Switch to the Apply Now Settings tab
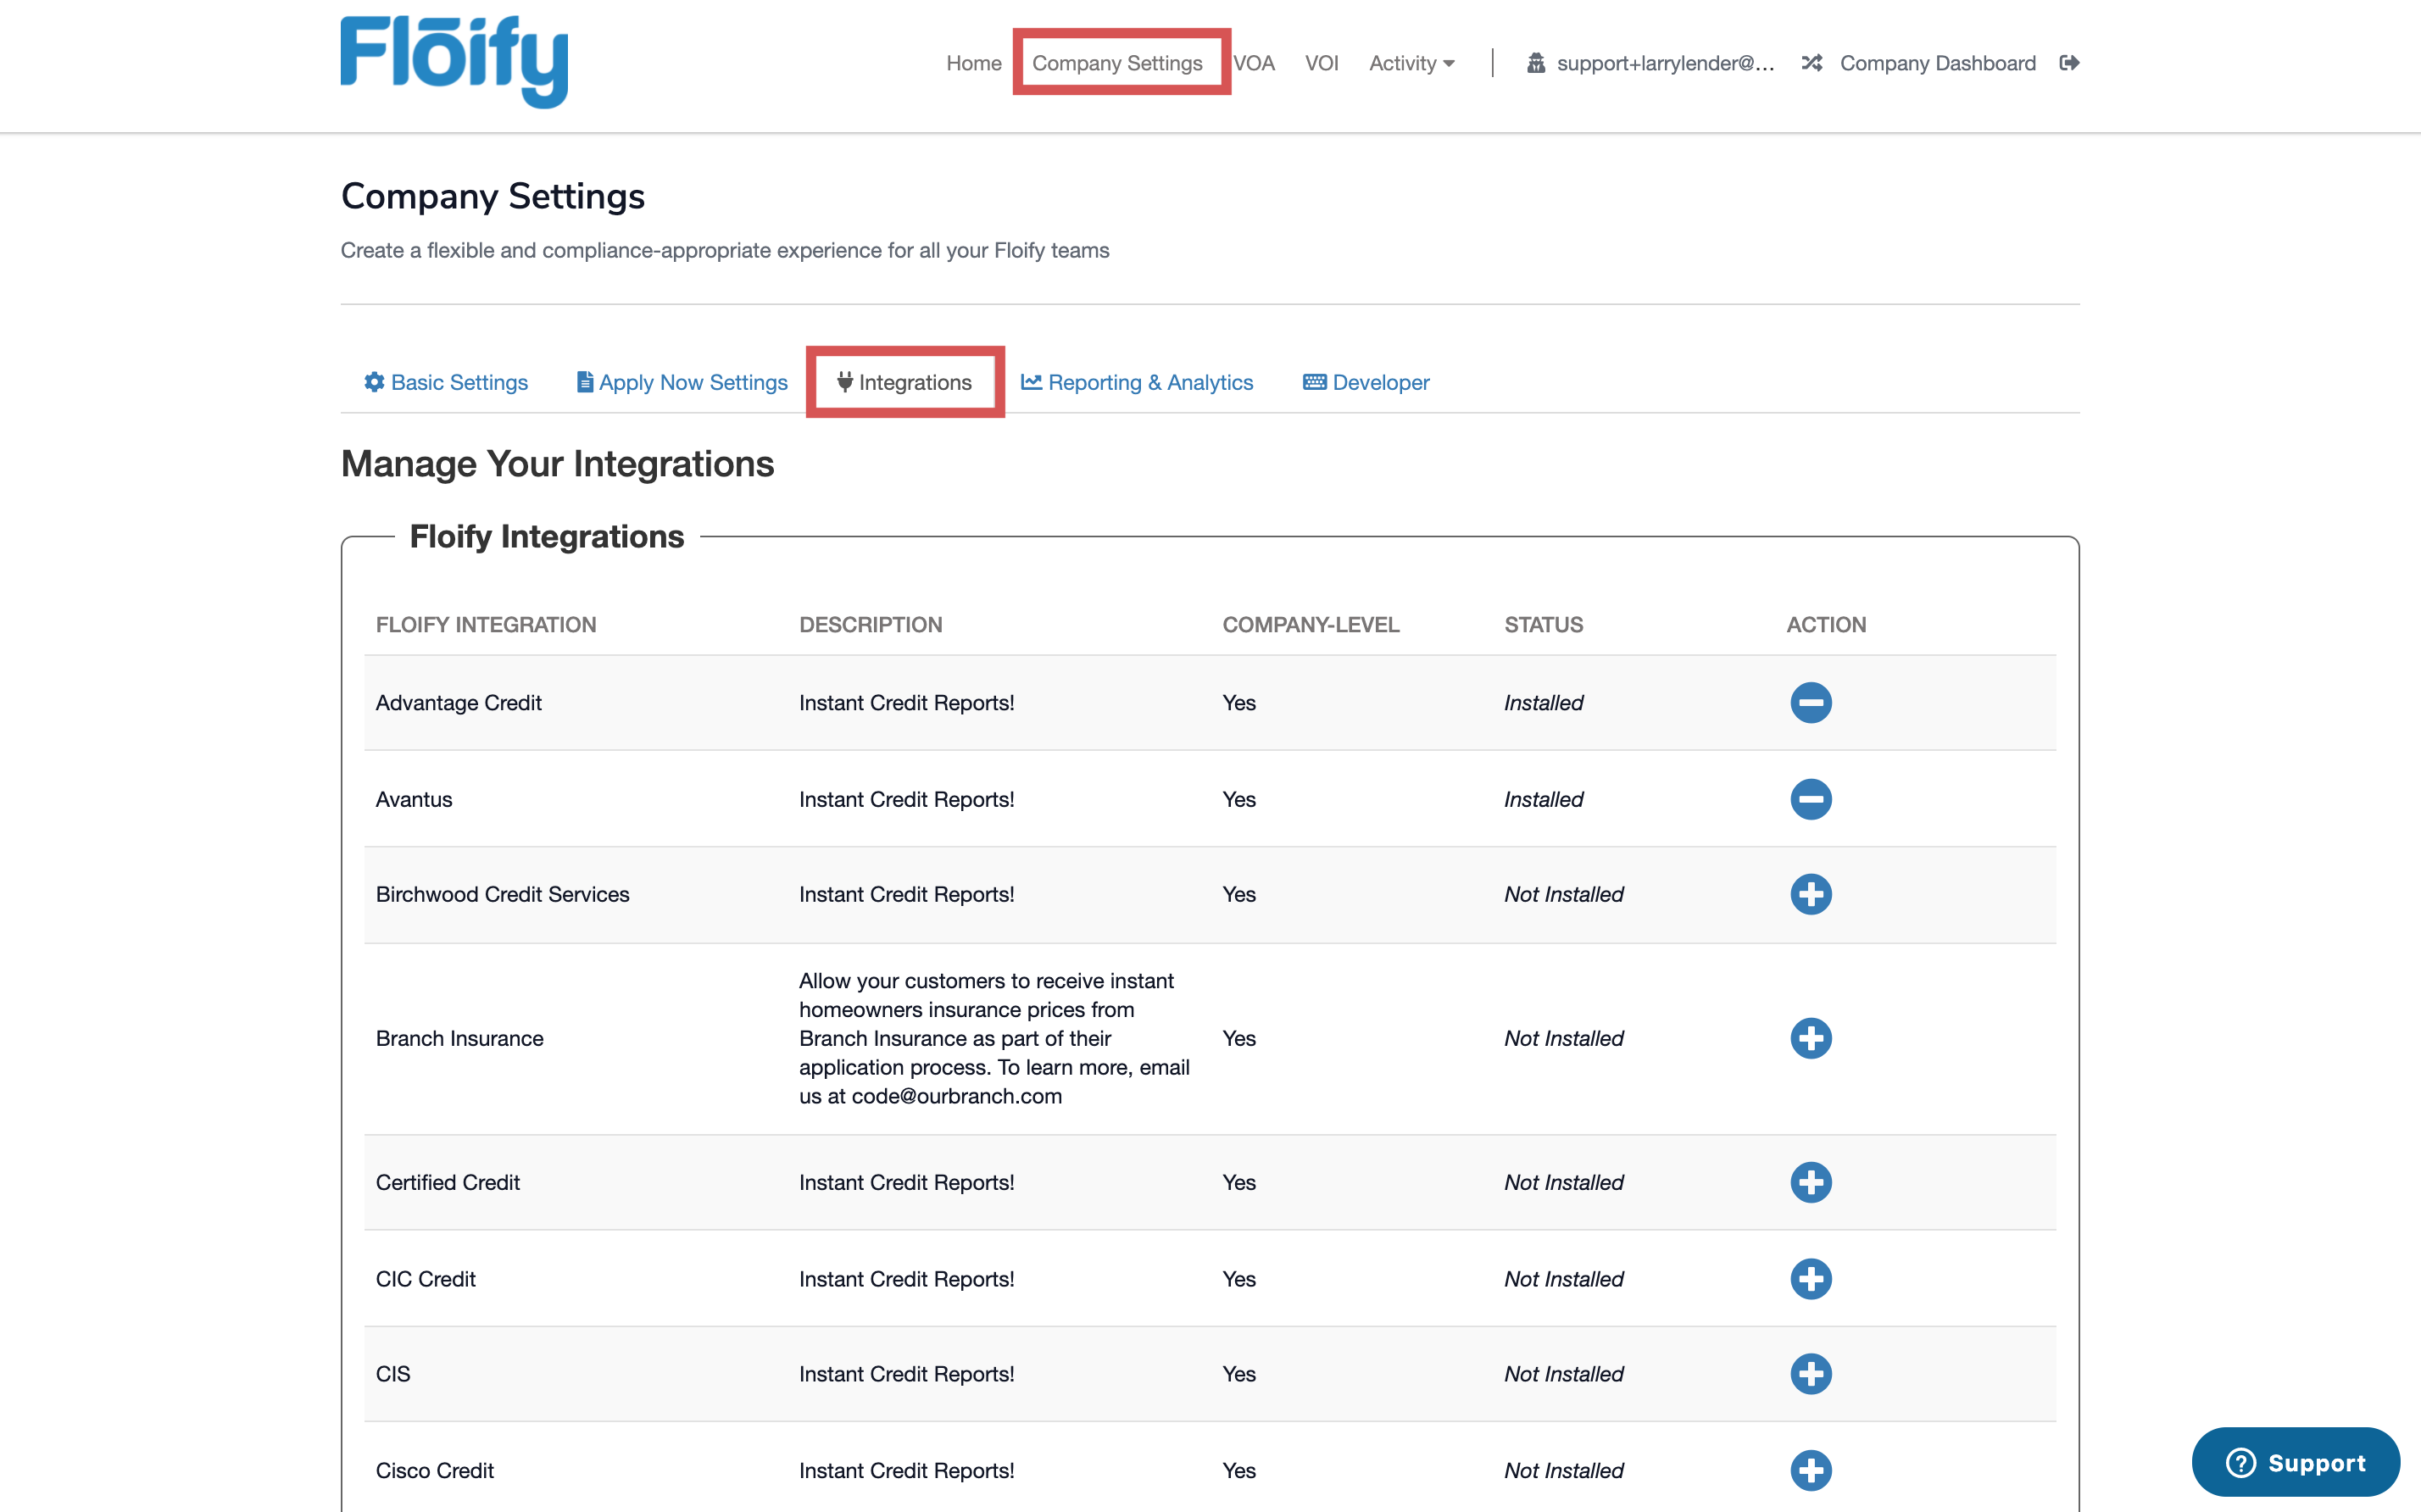 (682, 382)
